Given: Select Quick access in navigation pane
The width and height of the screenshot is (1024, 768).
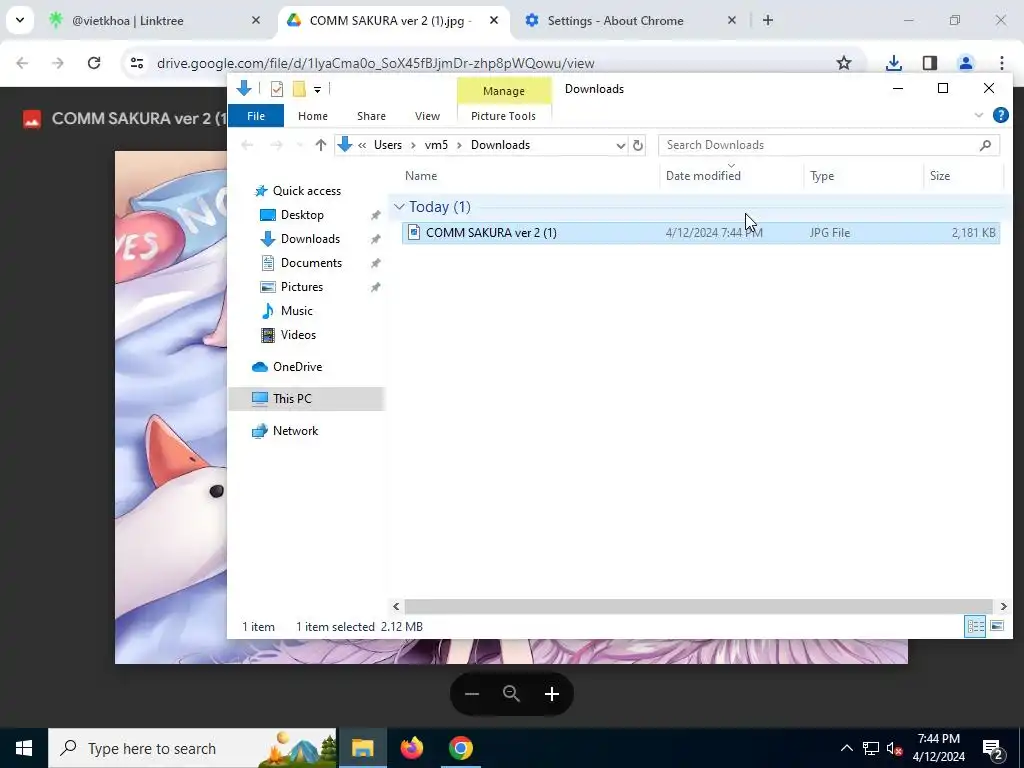Looking at the screenshot, I should 306,191.
